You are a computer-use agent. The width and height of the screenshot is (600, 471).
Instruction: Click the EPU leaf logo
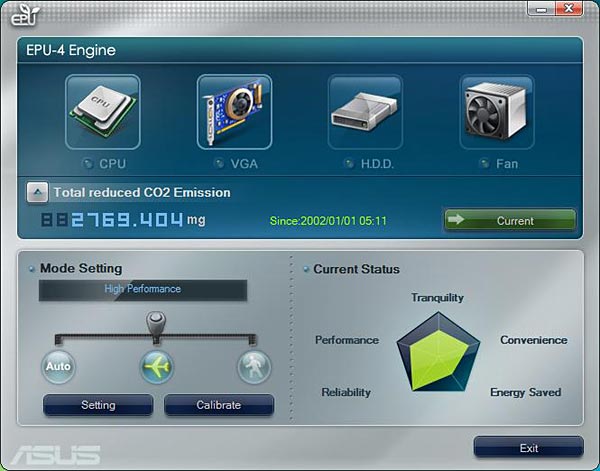click(25, 15)
